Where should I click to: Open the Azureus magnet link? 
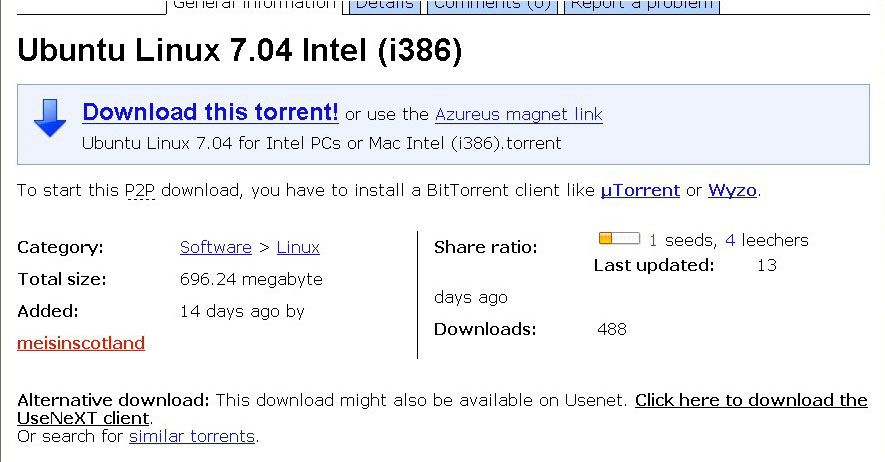coord(518,114)
